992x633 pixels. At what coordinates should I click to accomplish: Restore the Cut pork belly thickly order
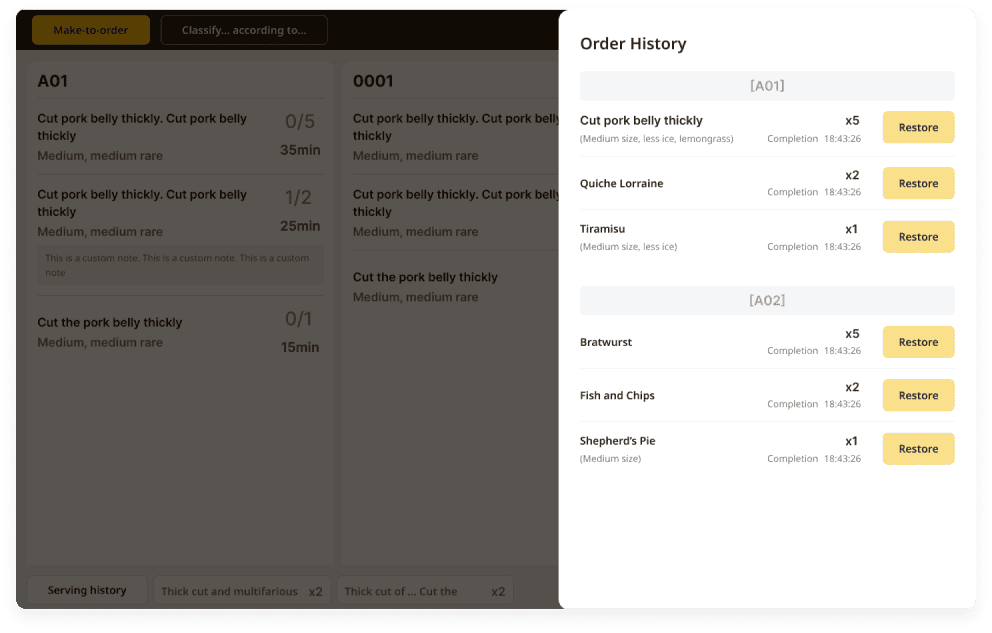click(x=918, y=127)
